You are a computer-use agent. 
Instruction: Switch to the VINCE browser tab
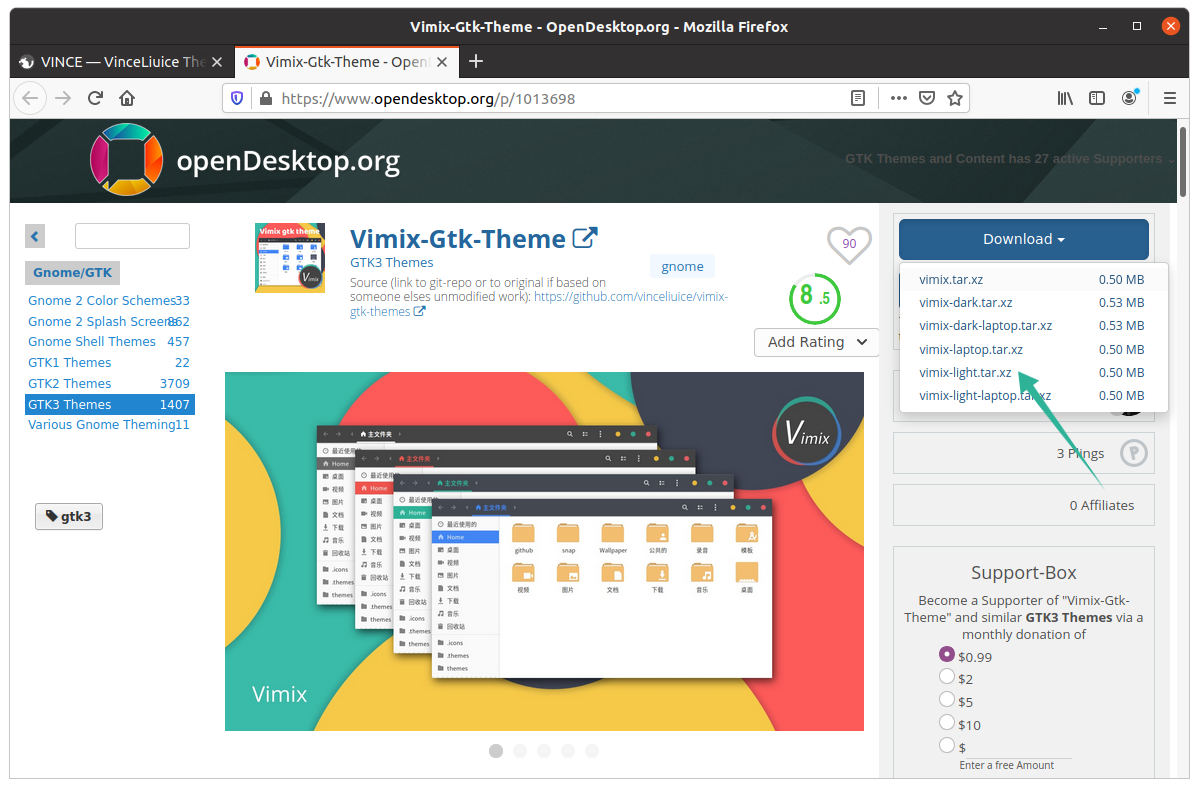coord(122,62)
